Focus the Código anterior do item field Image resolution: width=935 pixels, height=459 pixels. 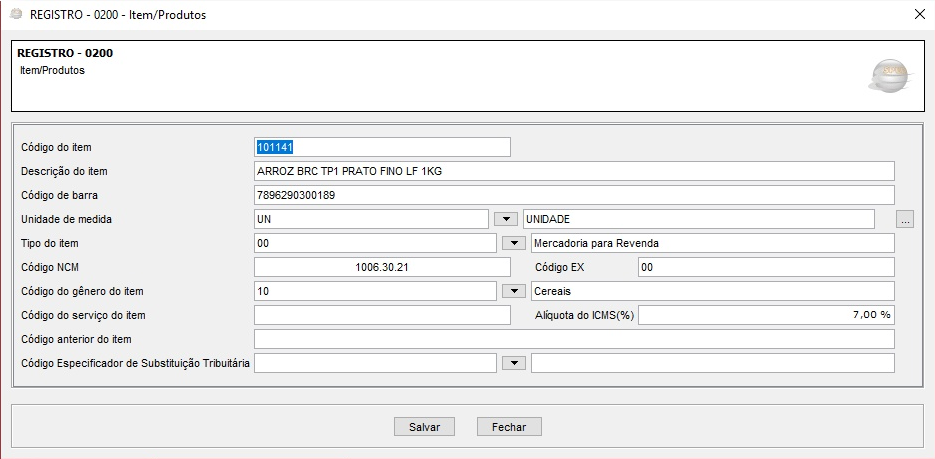(574, 339)
